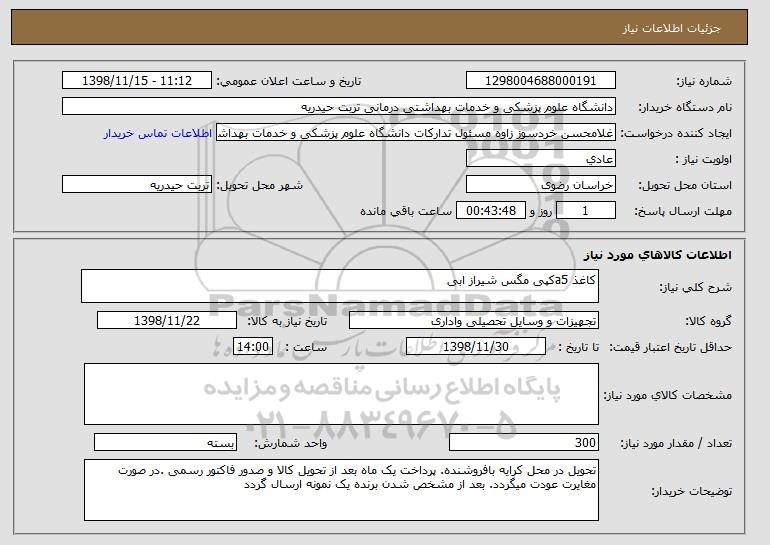Click the unit of measure field بسته
Image resolution: width=770 pixels, height=545 pixels.
click(x=165, y=442)
